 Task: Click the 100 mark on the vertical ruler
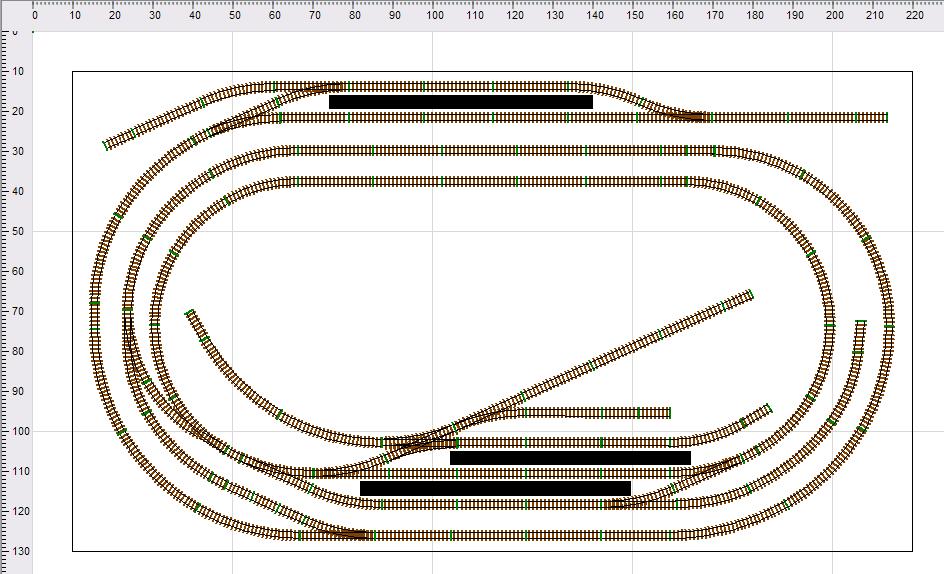pos(20,431)
